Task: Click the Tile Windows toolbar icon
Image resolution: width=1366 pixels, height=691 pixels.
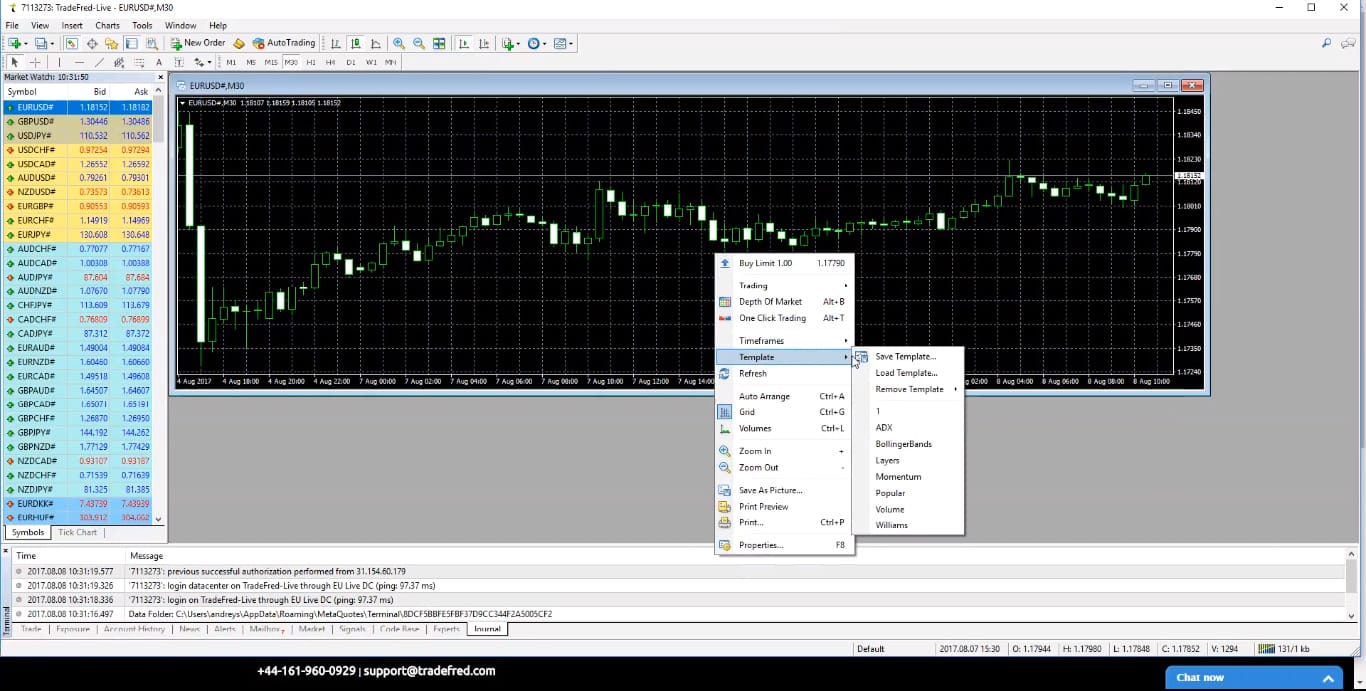Action: 439,43
